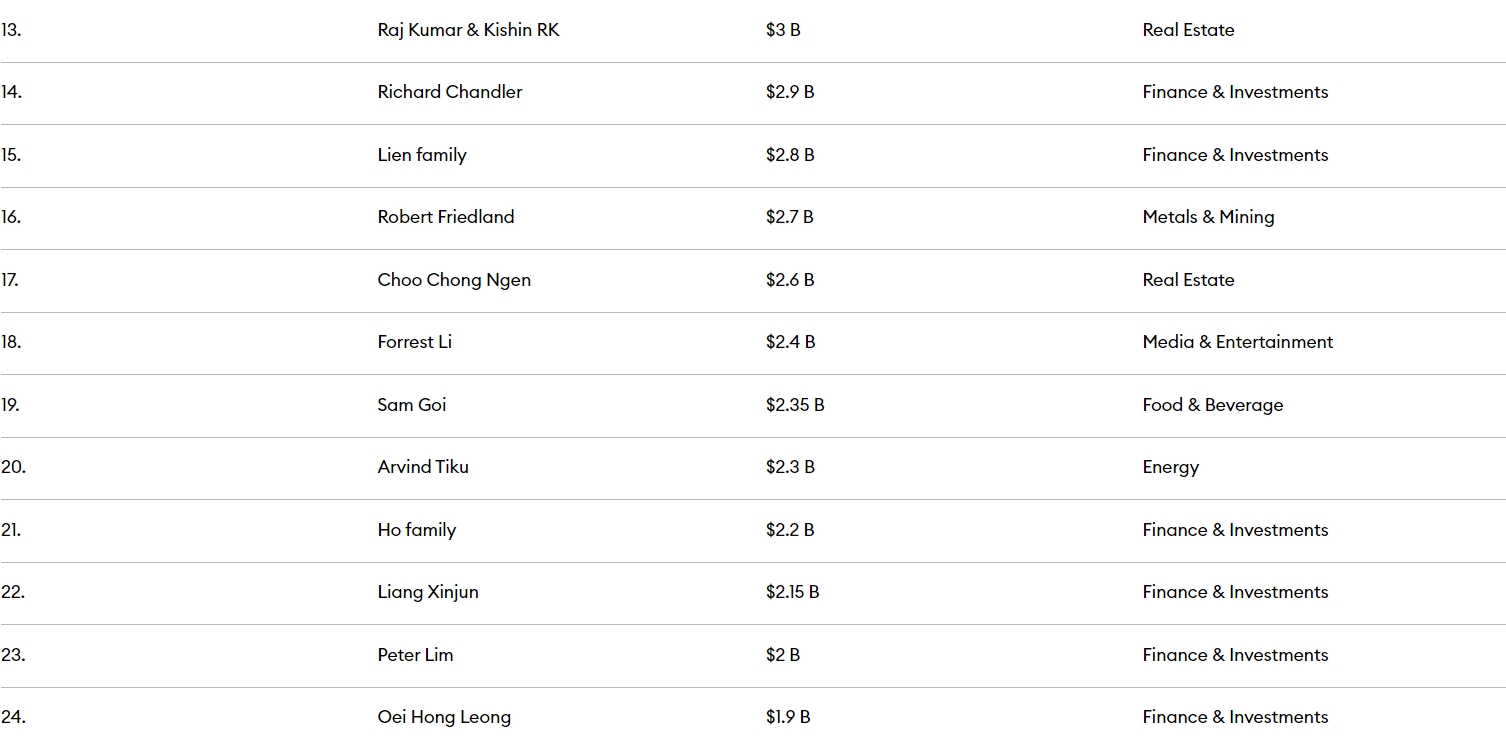1506x746 pixels.
Task: Click the Metals & Mining industry label
Action: pos(1208,217)
